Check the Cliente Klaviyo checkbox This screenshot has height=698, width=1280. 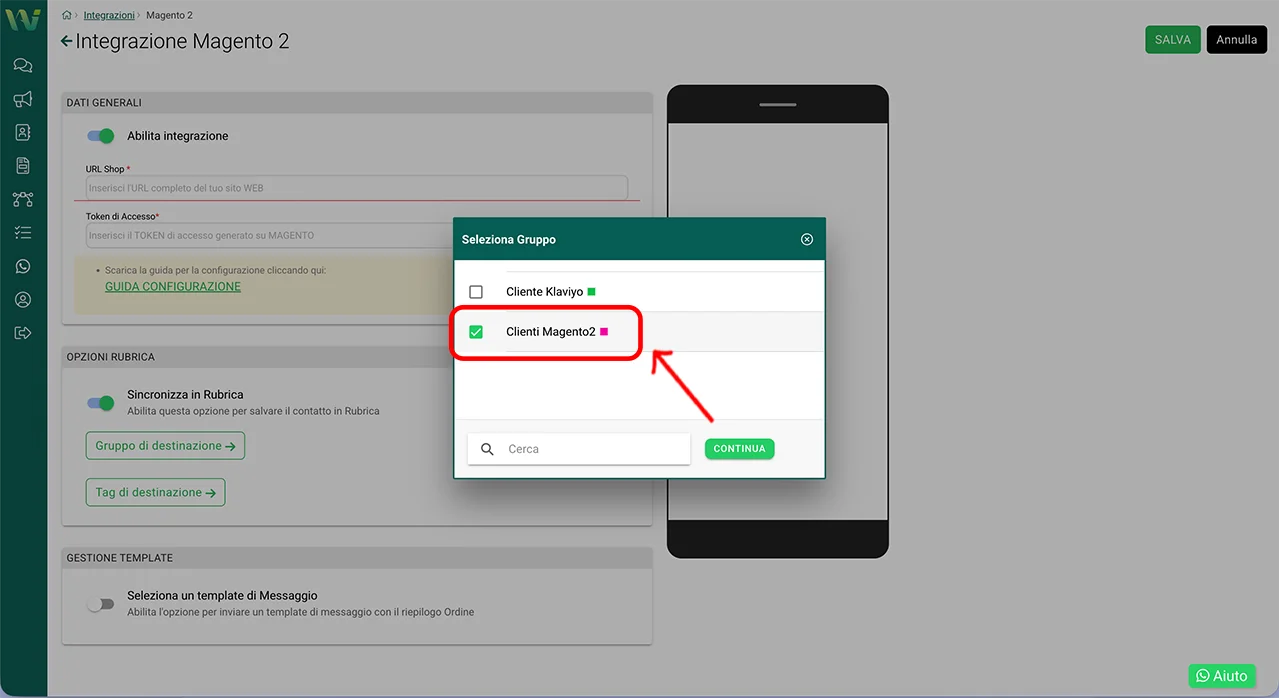(x=476, y=292)
